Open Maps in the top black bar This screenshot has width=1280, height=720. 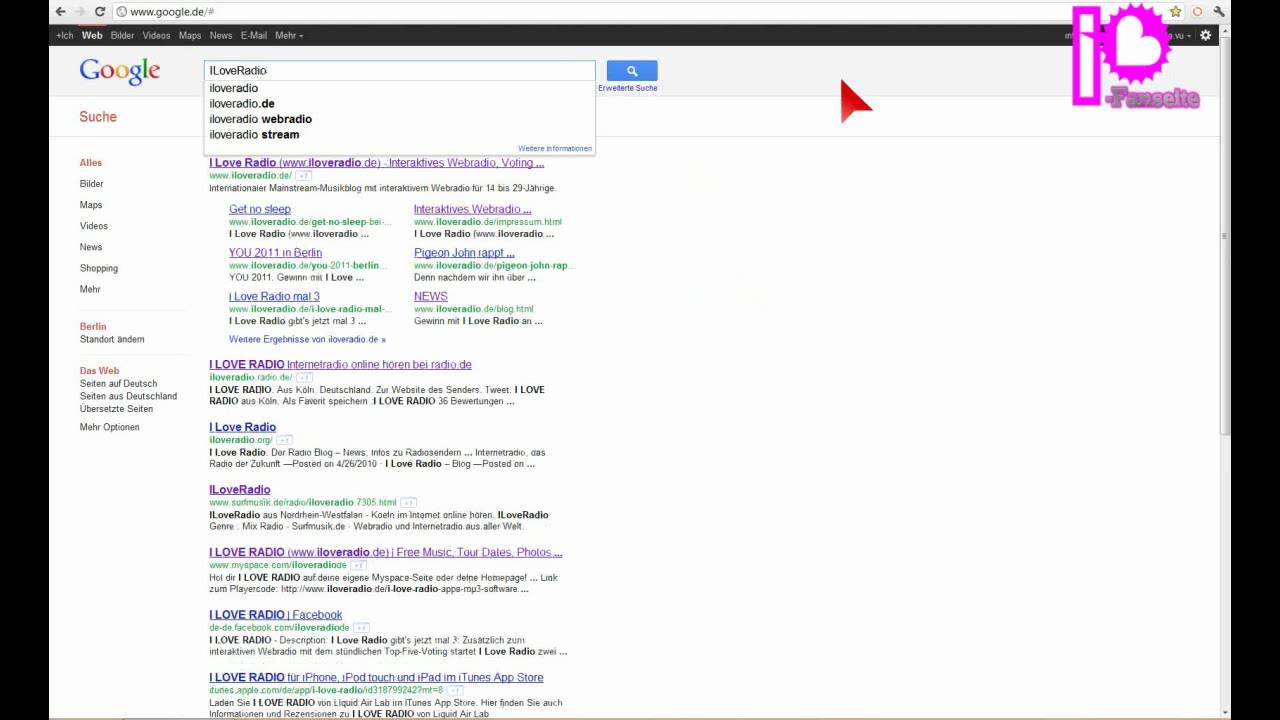pyautogui.click(x=190, y=35)
